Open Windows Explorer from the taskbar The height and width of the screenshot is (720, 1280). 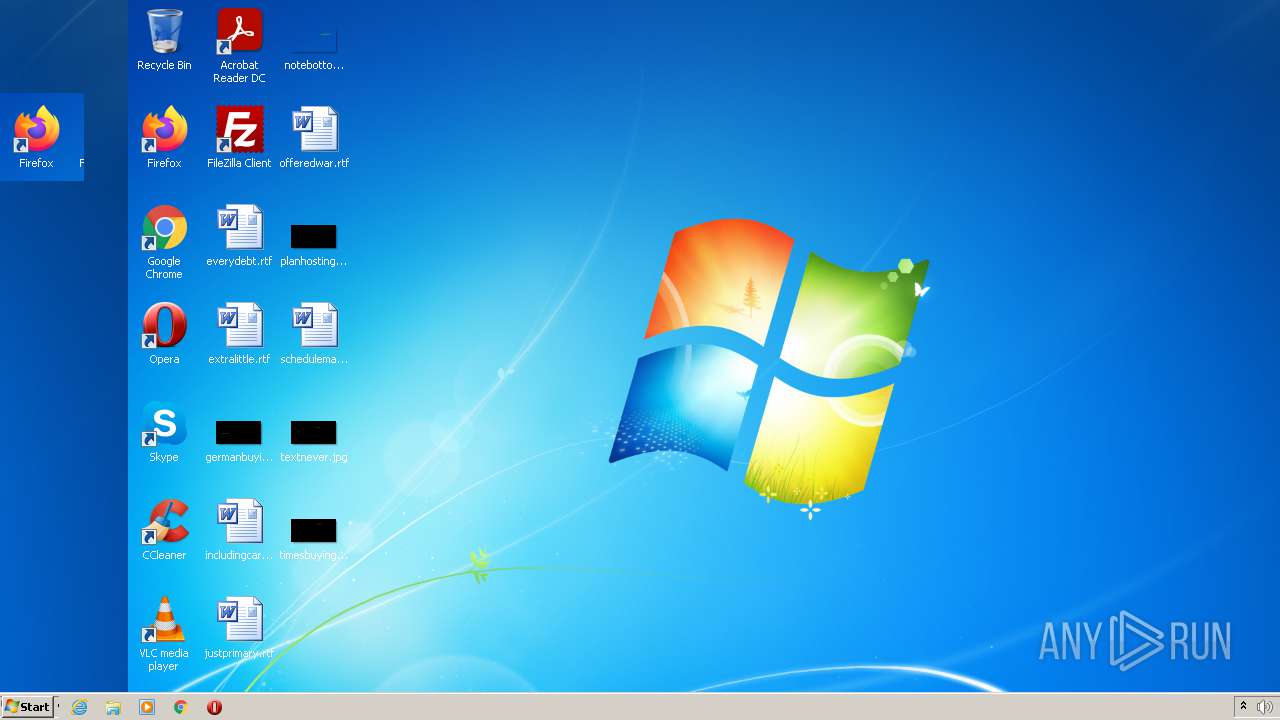[x=113, y=707]
